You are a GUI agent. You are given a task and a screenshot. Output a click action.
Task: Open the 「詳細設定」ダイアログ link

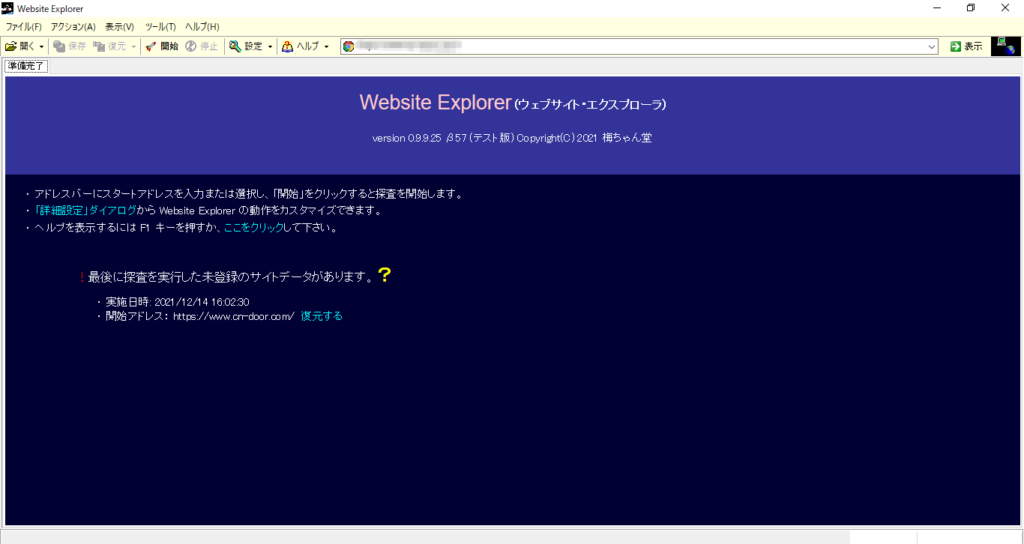pyautogui.click(x=85, y=210)
